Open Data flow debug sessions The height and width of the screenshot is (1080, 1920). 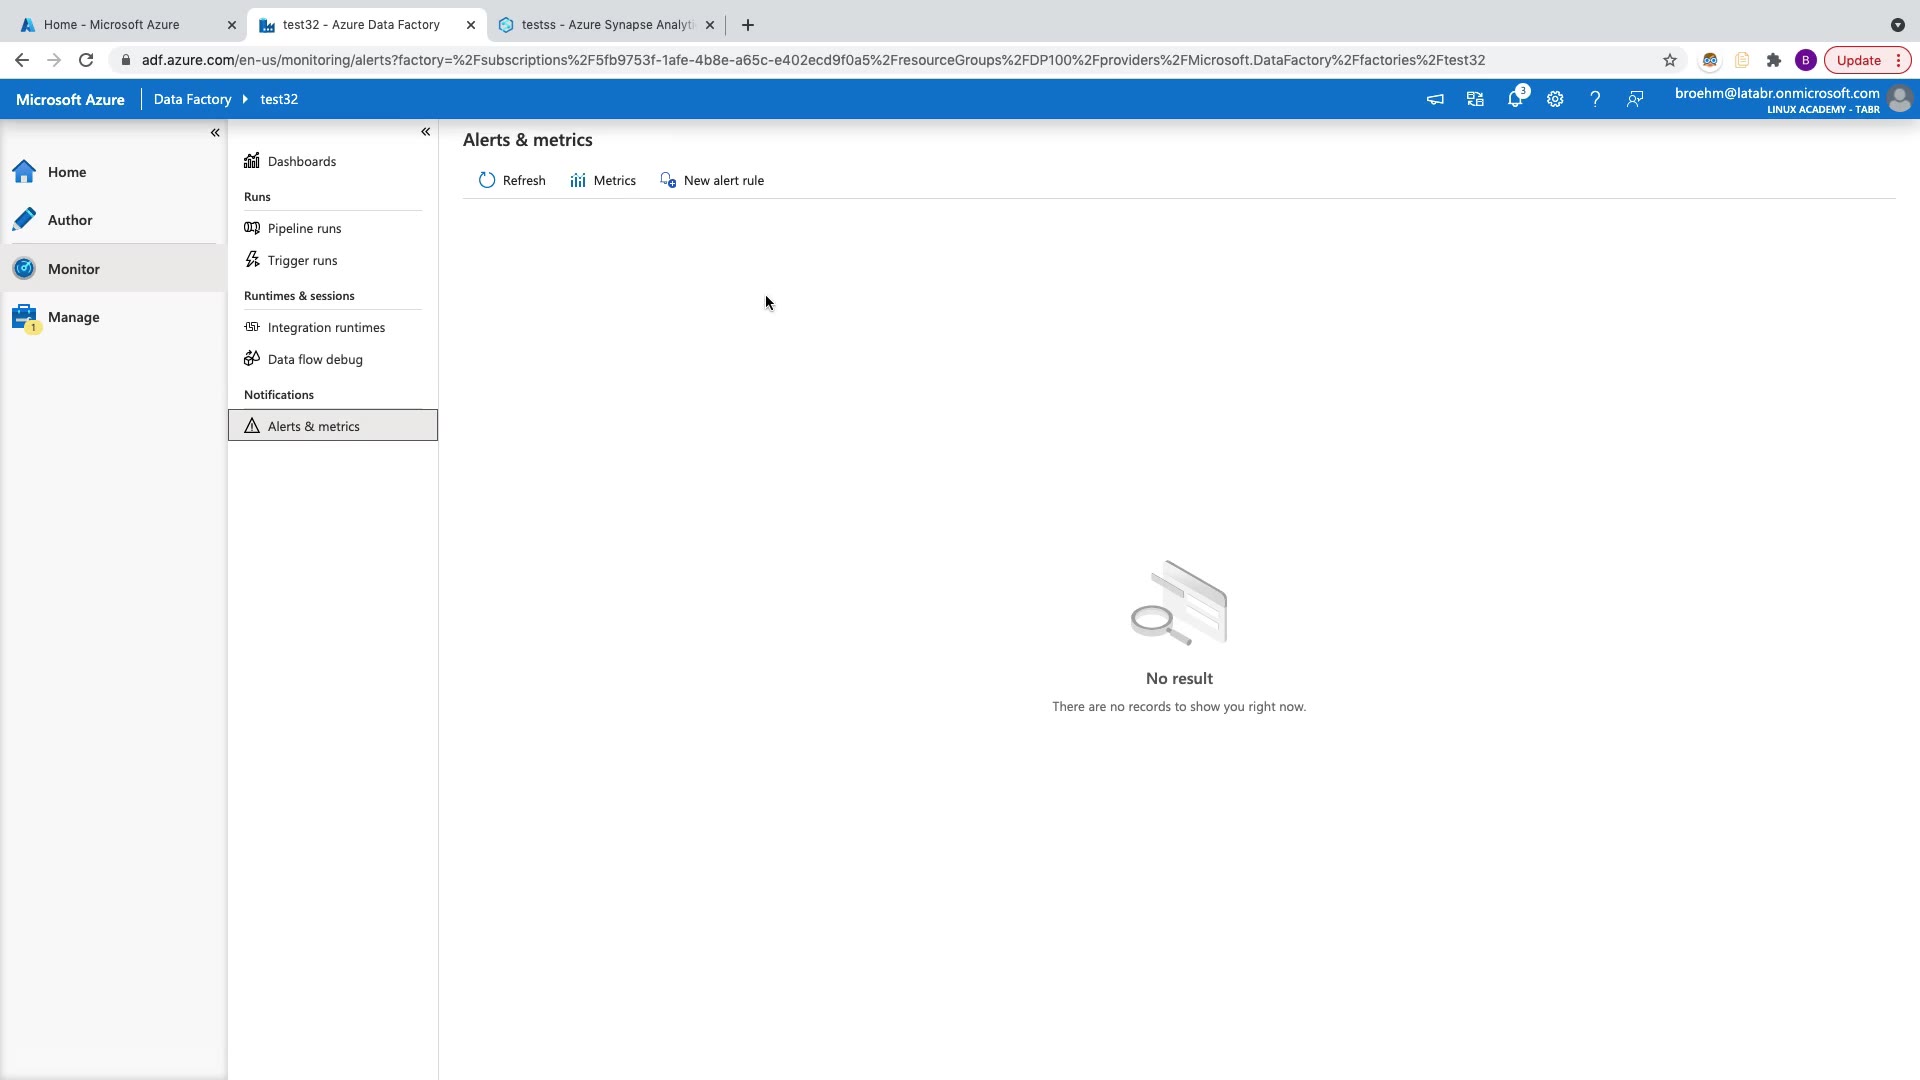(x=315, y=360)
